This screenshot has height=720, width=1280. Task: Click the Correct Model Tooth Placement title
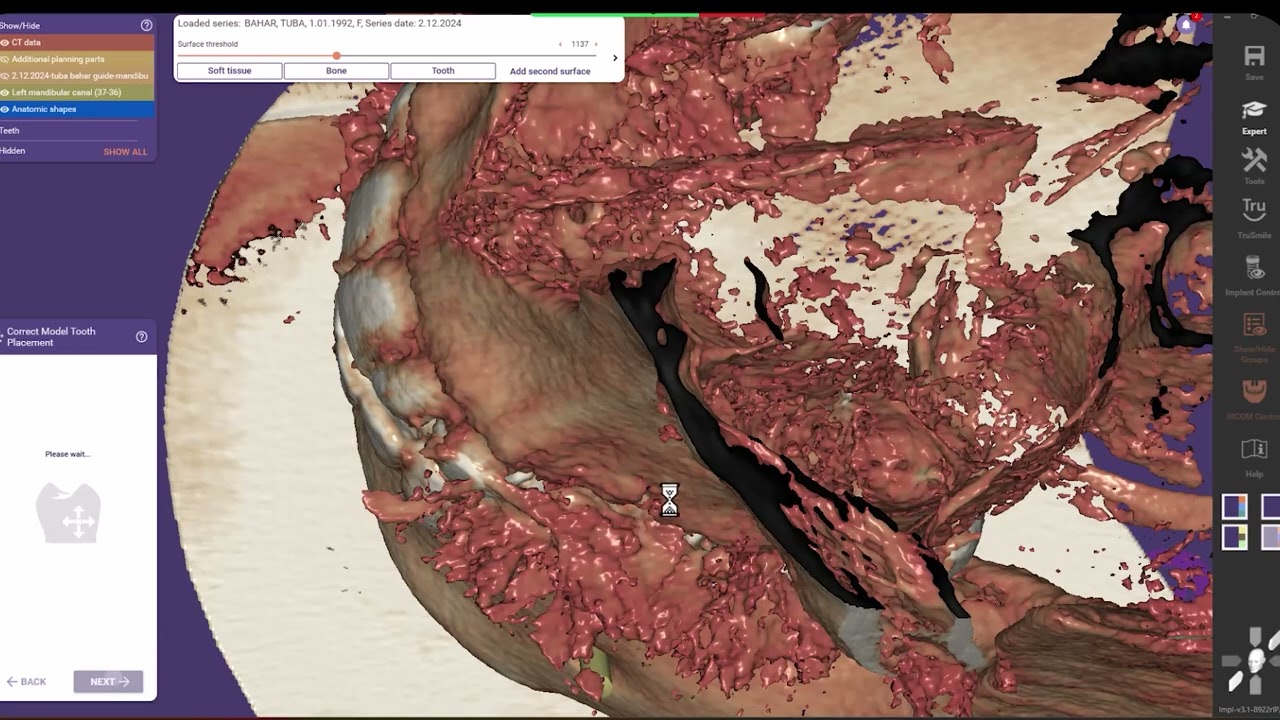[x=51, y=337]
